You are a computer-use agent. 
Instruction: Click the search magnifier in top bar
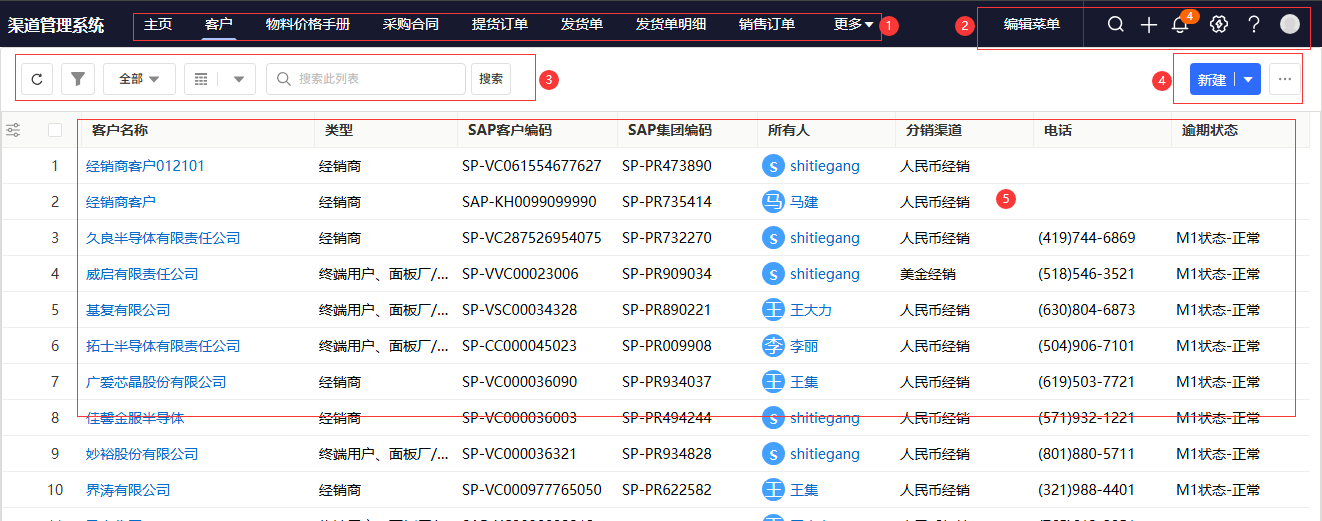(x=1116, y=24)
